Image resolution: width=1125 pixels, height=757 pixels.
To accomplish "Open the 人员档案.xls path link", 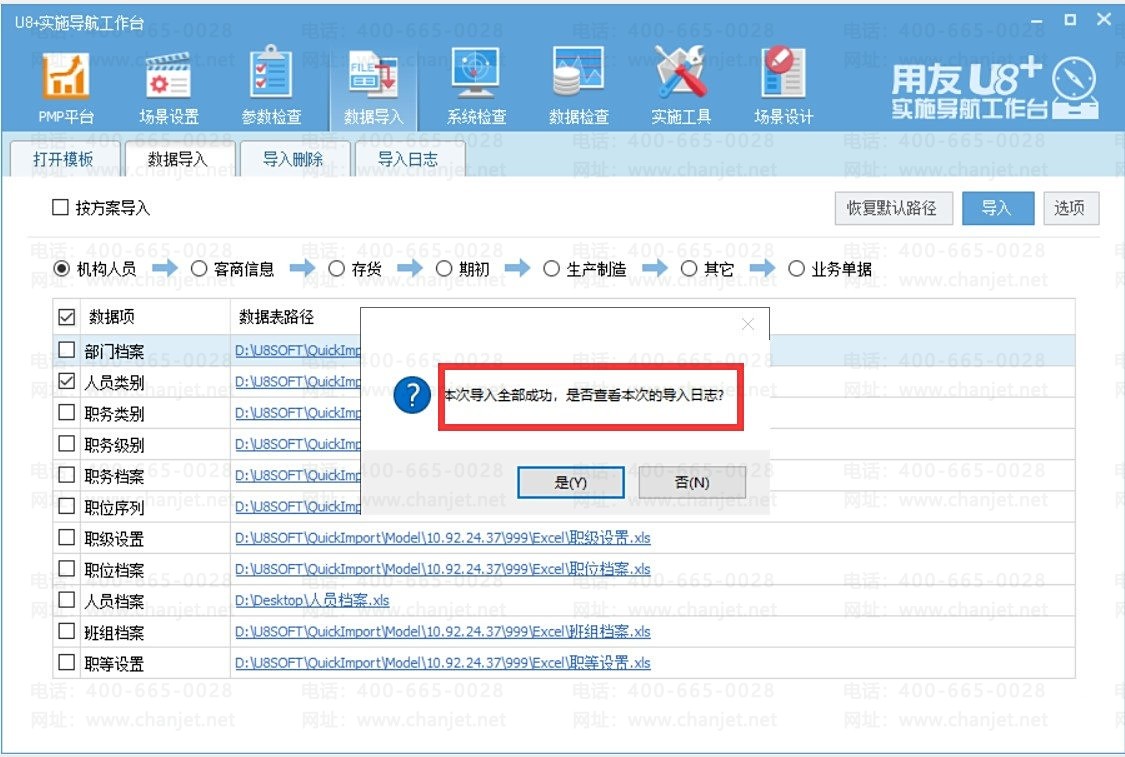I will [x=312, y=601].
